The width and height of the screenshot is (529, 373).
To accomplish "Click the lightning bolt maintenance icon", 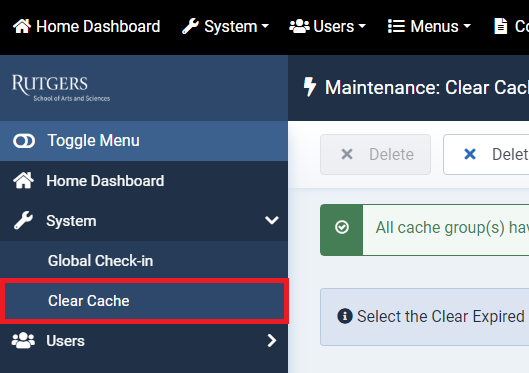I will click(x=310, y=87).
